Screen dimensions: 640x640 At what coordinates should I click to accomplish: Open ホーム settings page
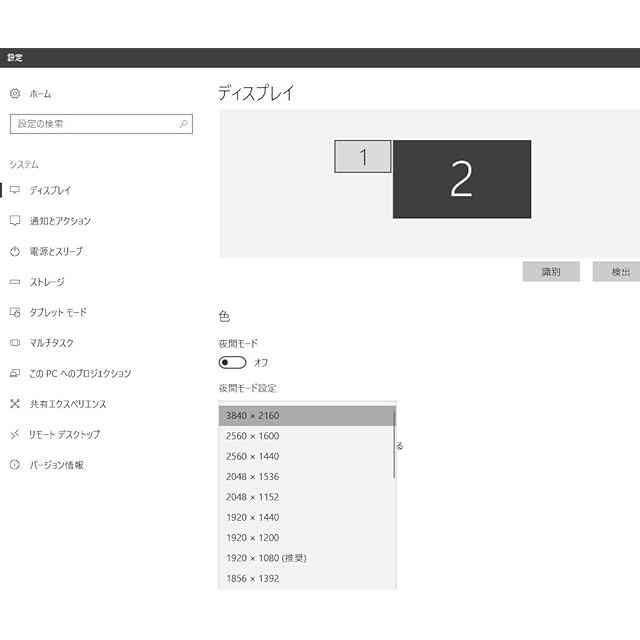(x=40, y=93)
